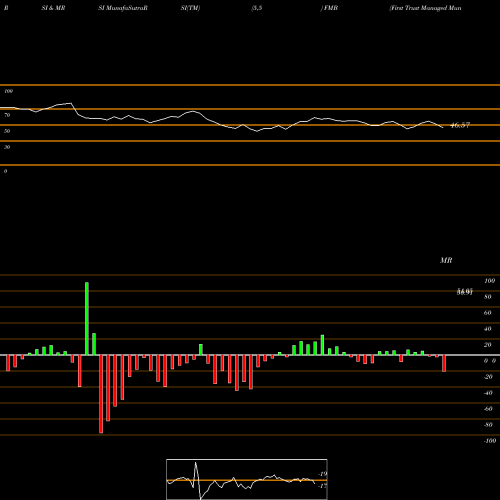Screen dimensions: 500x500
Task: Click the -60 axis label in MR panel
Action: coord(488,409)
